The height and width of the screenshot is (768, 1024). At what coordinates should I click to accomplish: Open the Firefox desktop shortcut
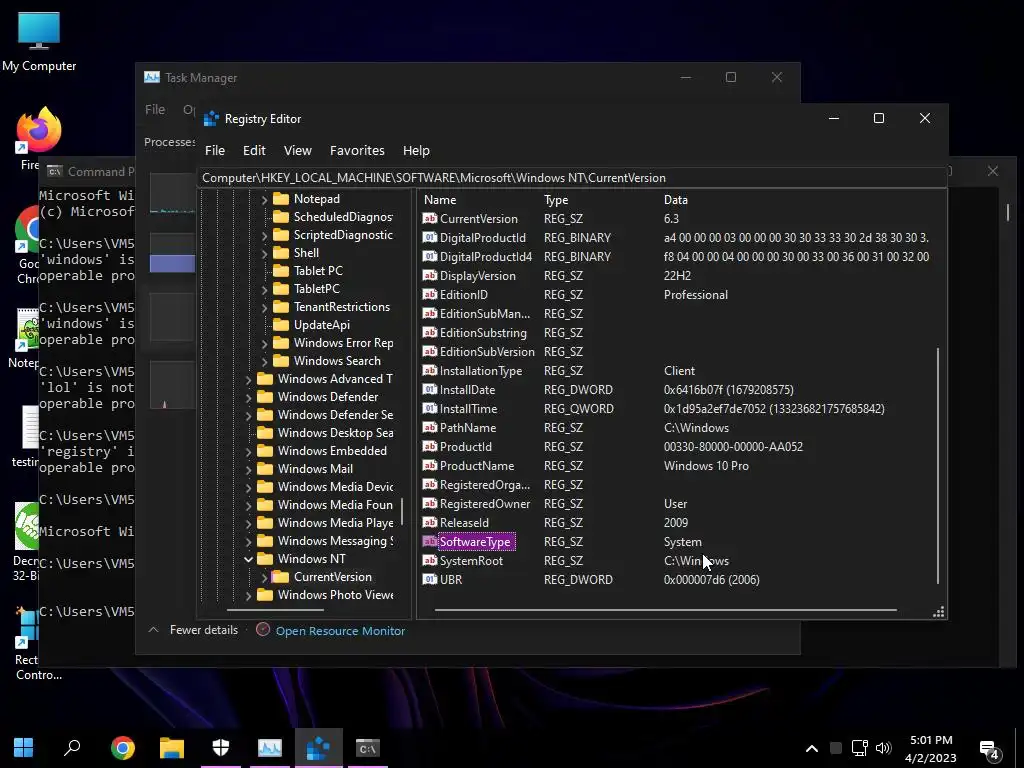[x=39, y=138]
